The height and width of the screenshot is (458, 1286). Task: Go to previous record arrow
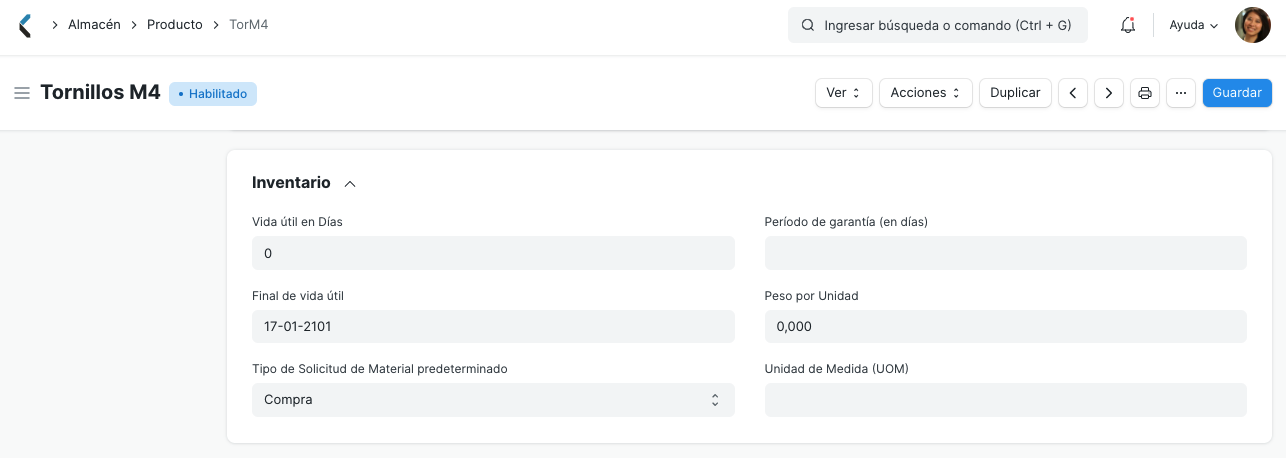[1073, 93]
